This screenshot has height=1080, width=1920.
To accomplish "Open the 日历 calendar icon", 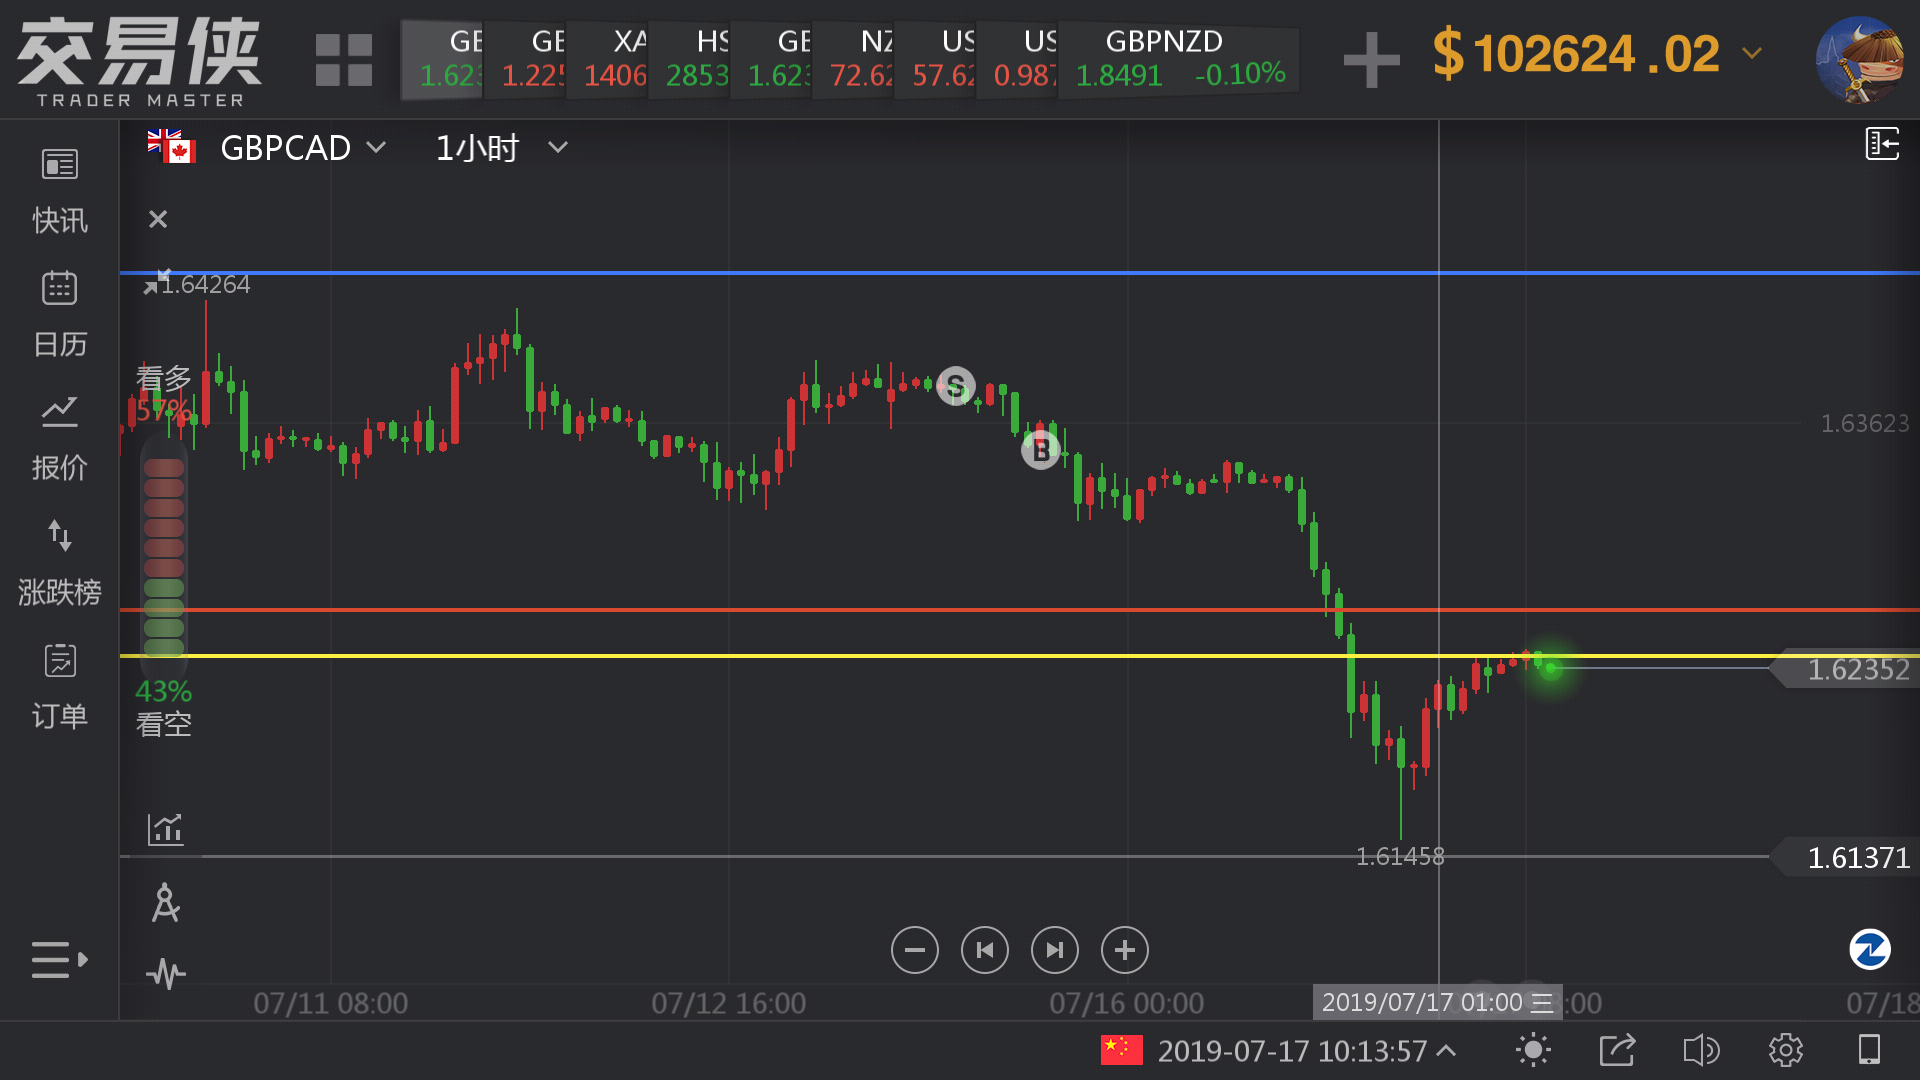I will (x=59, y=289).
